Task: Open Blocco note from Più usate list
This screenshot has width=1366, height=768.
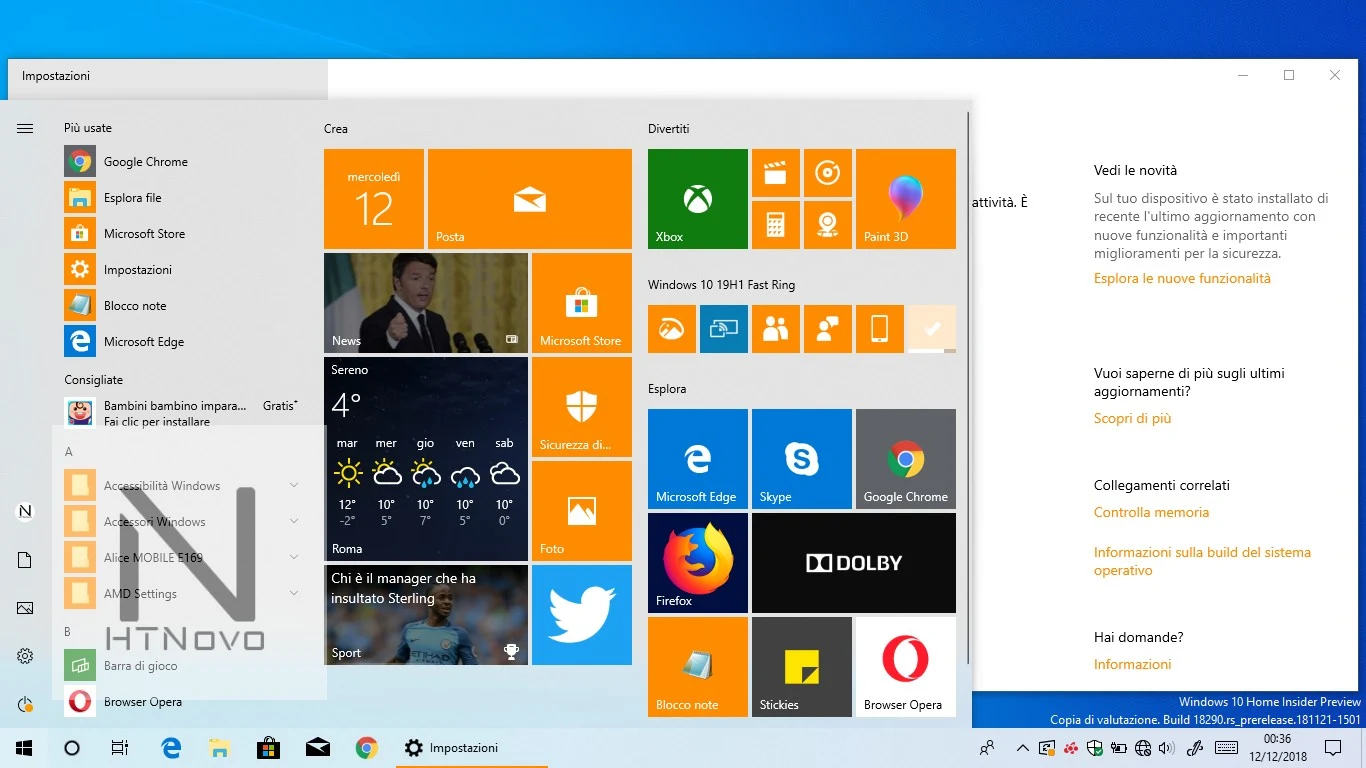Action: [182, 306]
